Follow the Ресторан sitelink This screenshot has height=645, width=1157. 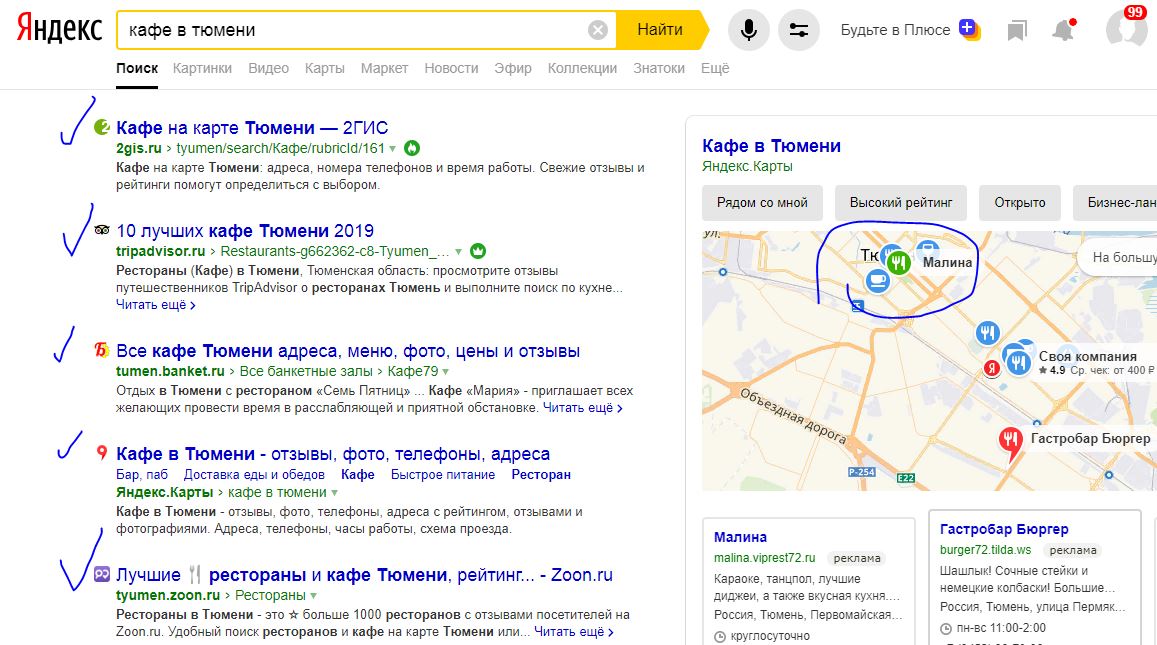[x=541, y=475]
